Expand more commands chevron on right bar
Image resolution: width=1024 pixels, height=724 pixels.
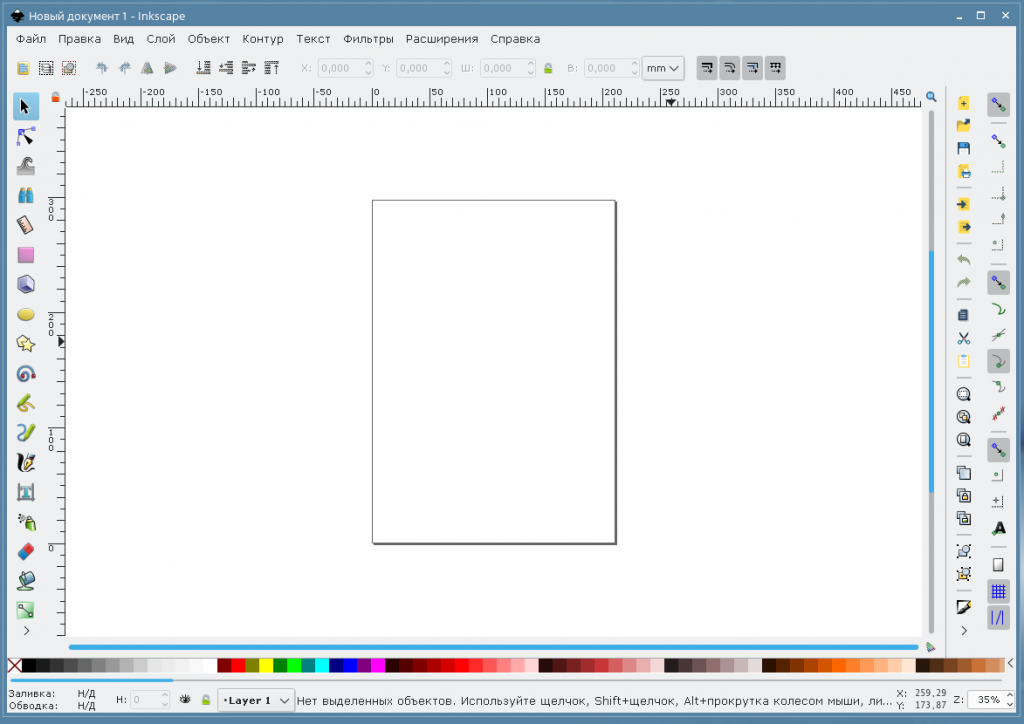pyautogui.click(x=964, y=631)
